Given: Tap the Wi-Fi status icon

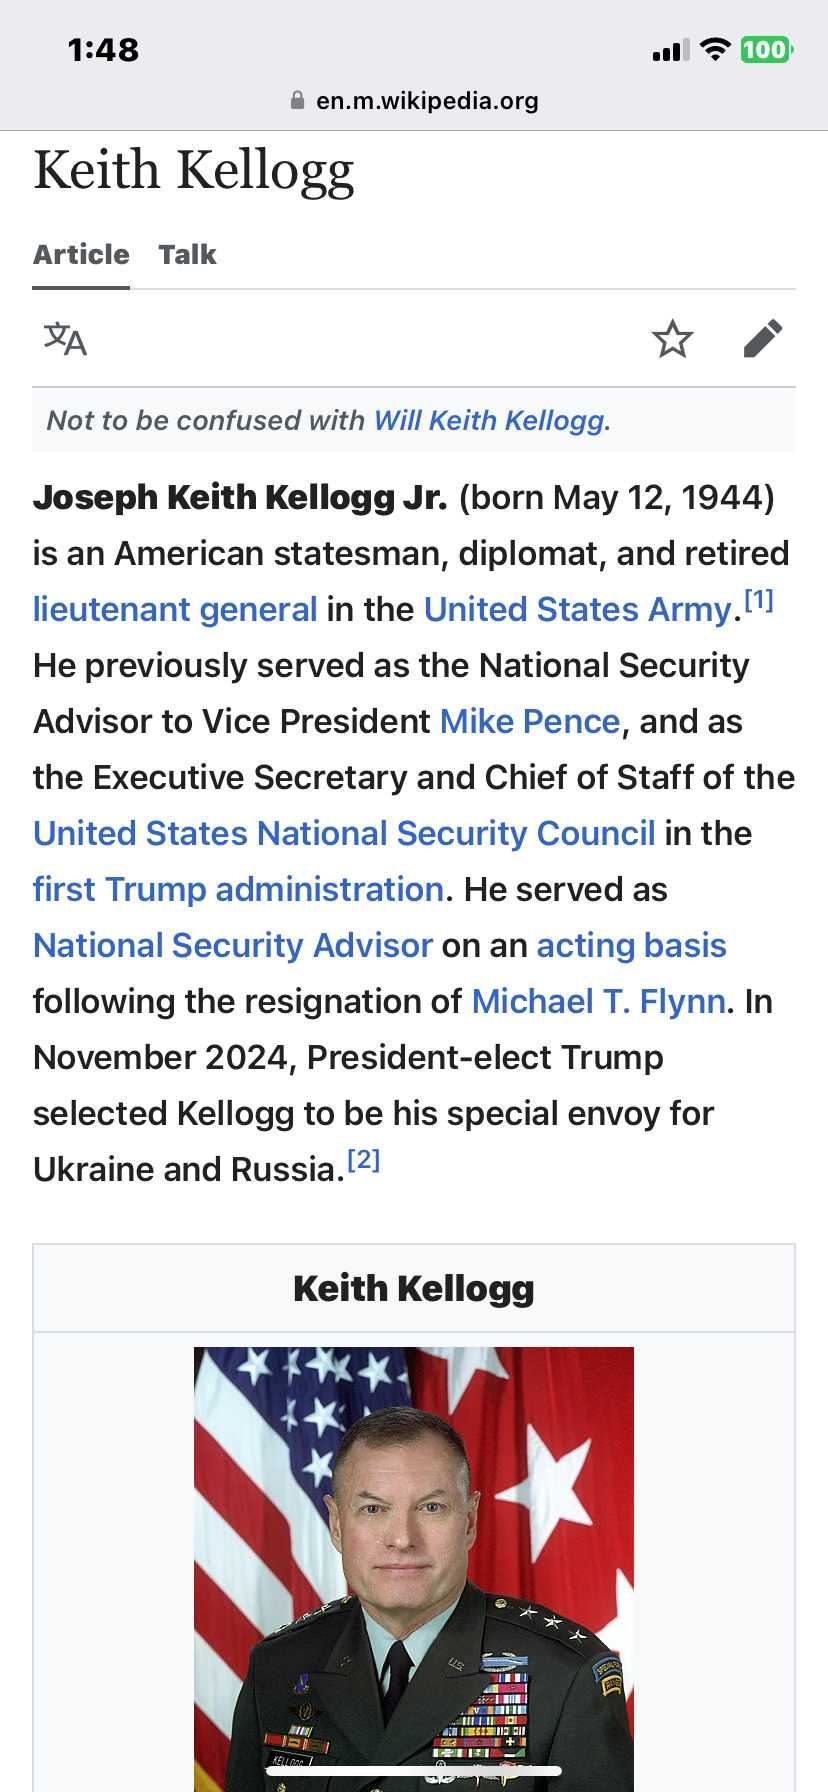Looking at the screenshot, I should (x=715, y=49).
